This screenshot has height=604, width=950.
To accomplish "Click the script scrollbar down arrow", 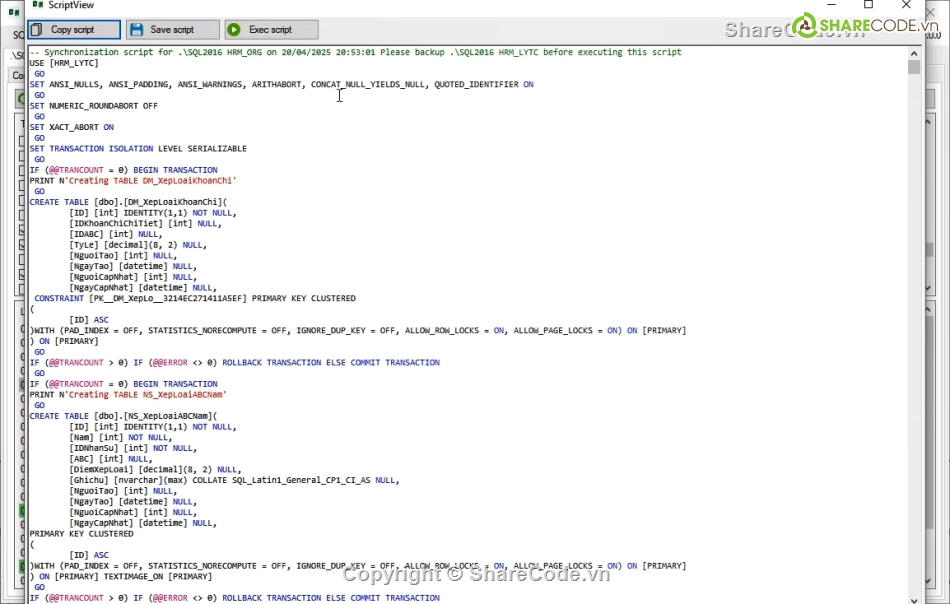I will click(914, 599).
